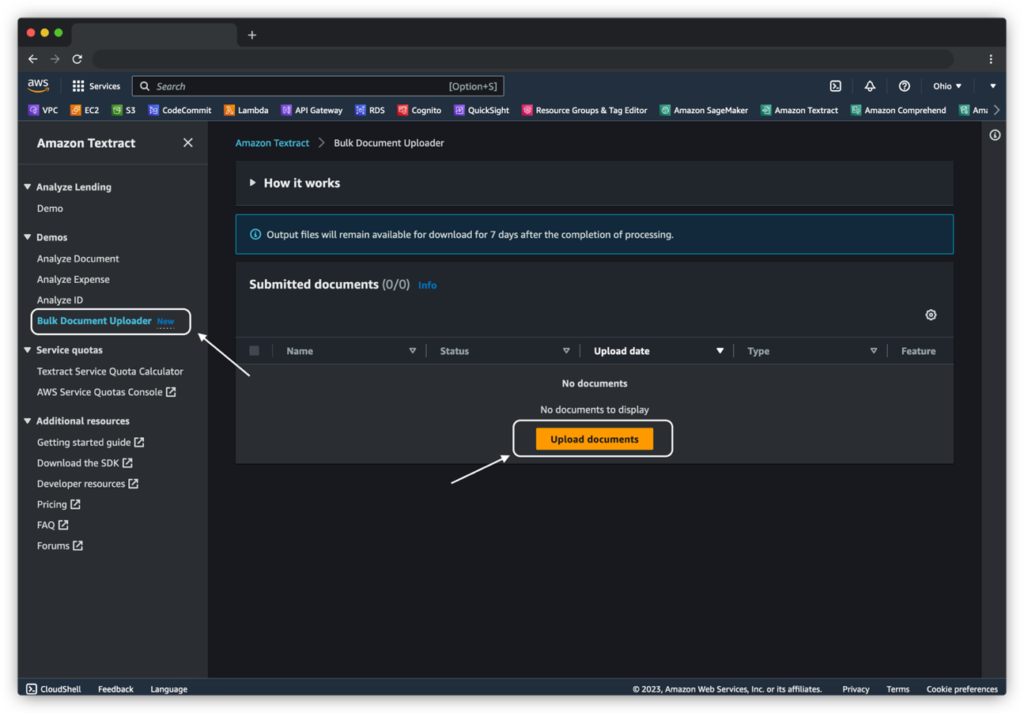
Task: Click inside the AWS search field
Action: point(300,86)
